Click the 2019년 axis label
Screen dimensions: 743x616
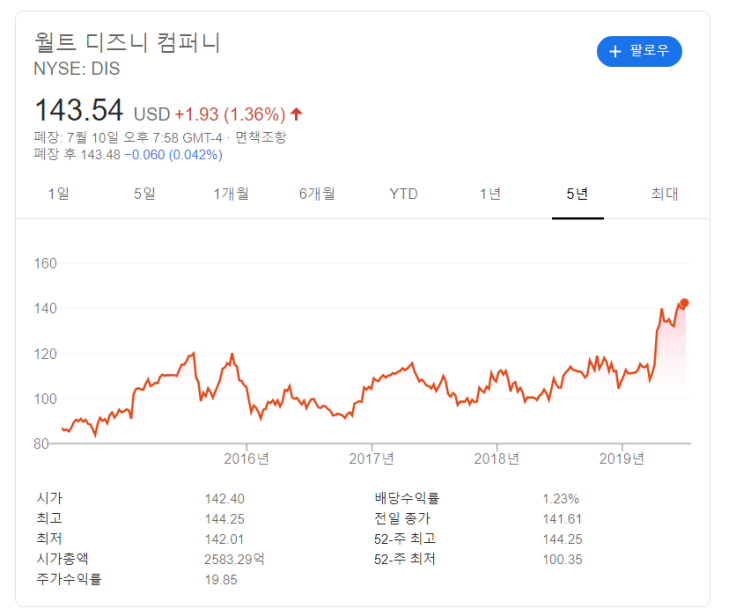(x=622, y=459)
